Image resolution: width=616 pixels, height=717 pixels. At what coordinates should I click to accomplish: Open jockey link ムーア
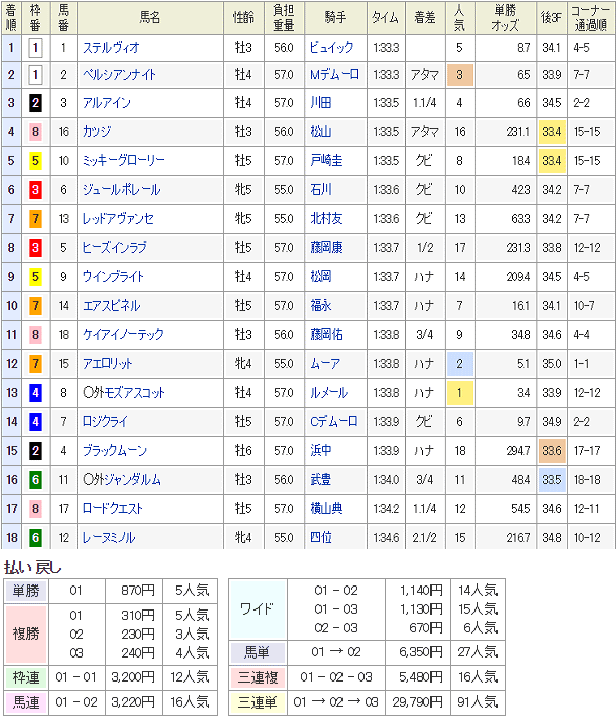click(x=325, y=364)
